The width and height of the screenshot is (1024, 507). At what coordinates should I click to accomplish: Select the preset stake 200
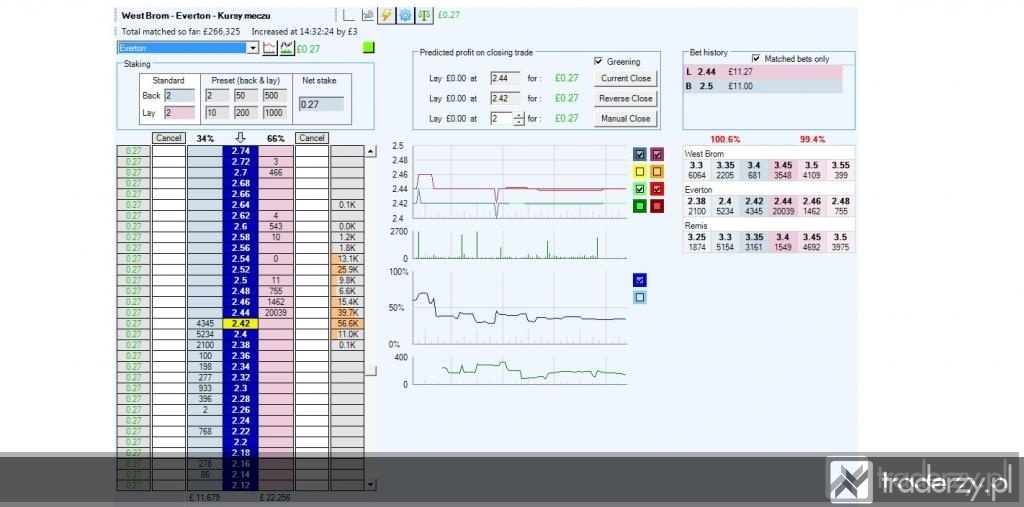pyautogui.click(x=247, y=113)
